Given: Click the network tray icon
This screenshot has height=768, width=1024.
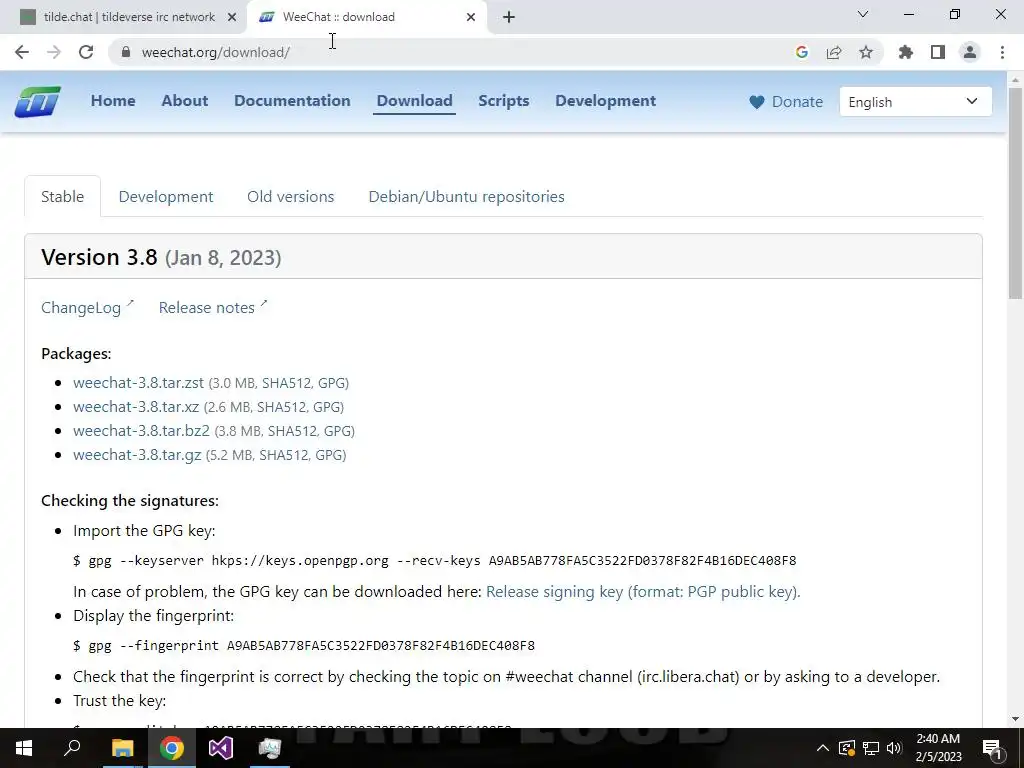Looking at the screenshot, I should (x=871, y=748).
